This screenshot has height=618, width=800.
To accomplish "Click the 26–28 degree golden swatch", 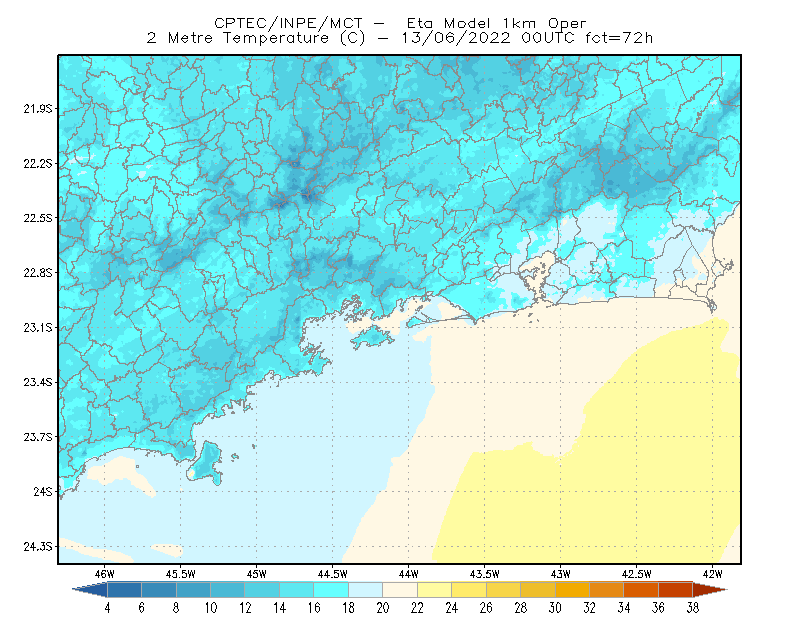I will click(503, 590).
